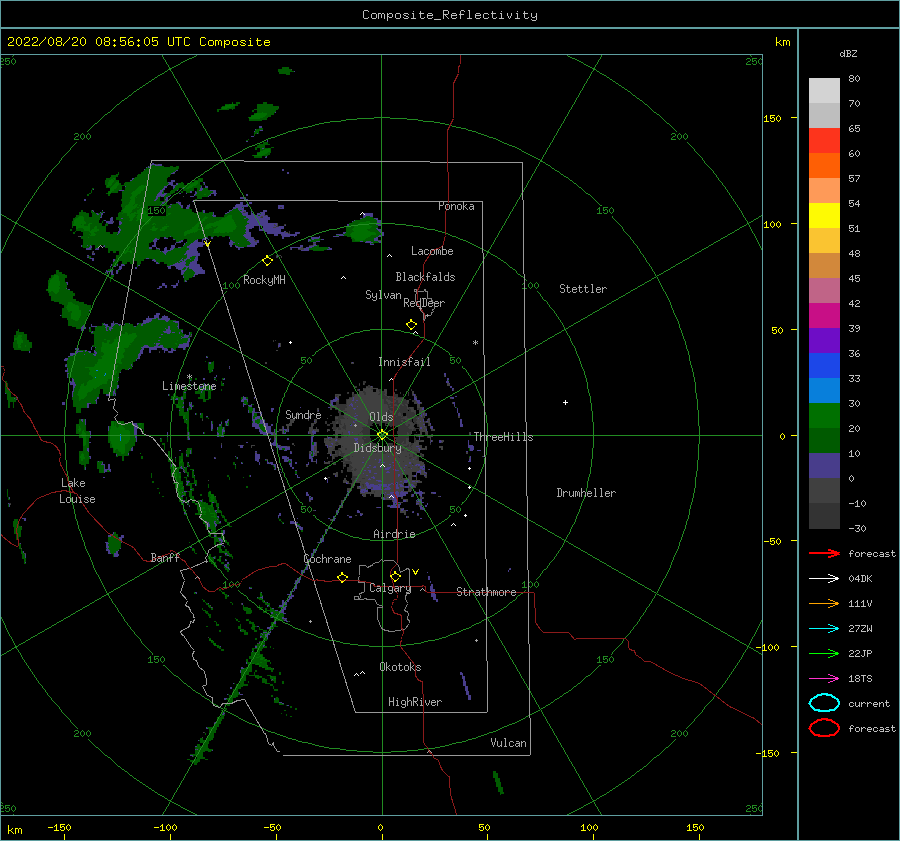Click the white plus marker east of ThreeHills
The width and height of the screenshot is (900, 841).
pos(565,402)
